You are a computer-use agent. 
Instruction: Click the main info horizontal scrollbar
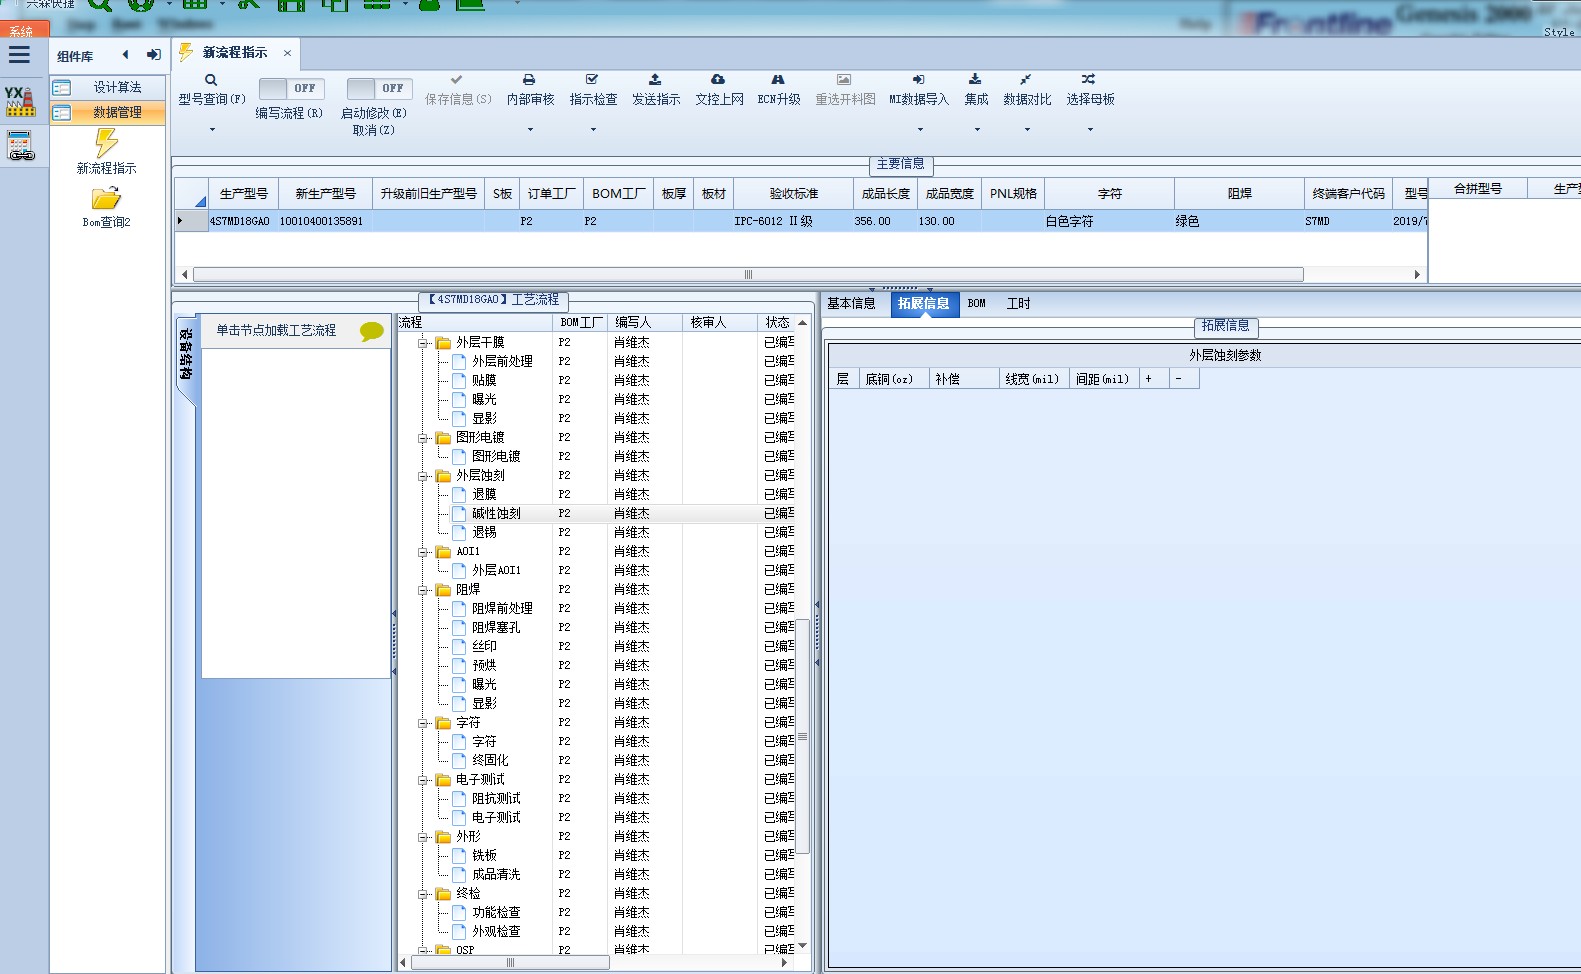tap(748, 274)
